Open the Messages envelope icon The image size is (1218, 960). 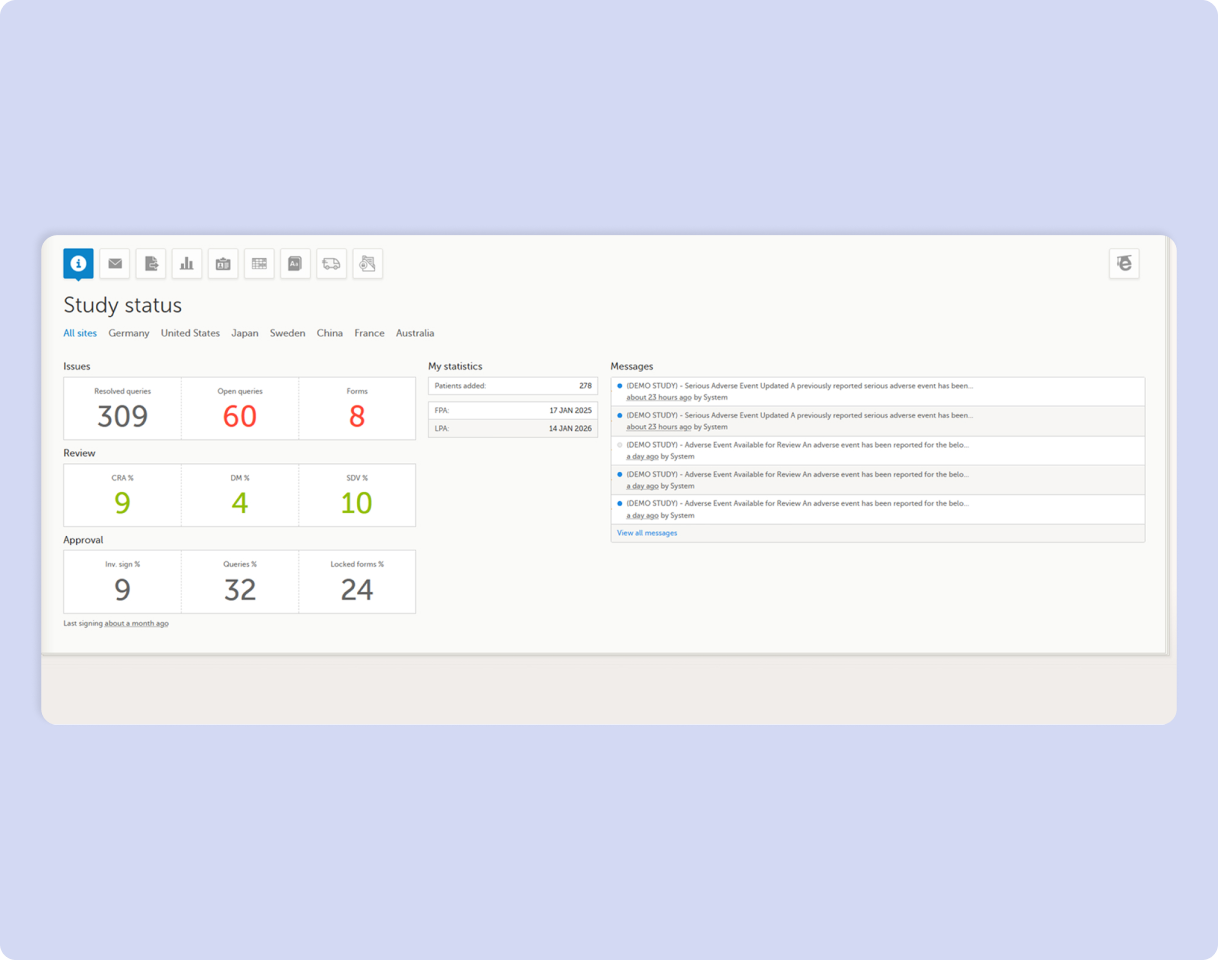pyautogui.click(x=114, y=263)
